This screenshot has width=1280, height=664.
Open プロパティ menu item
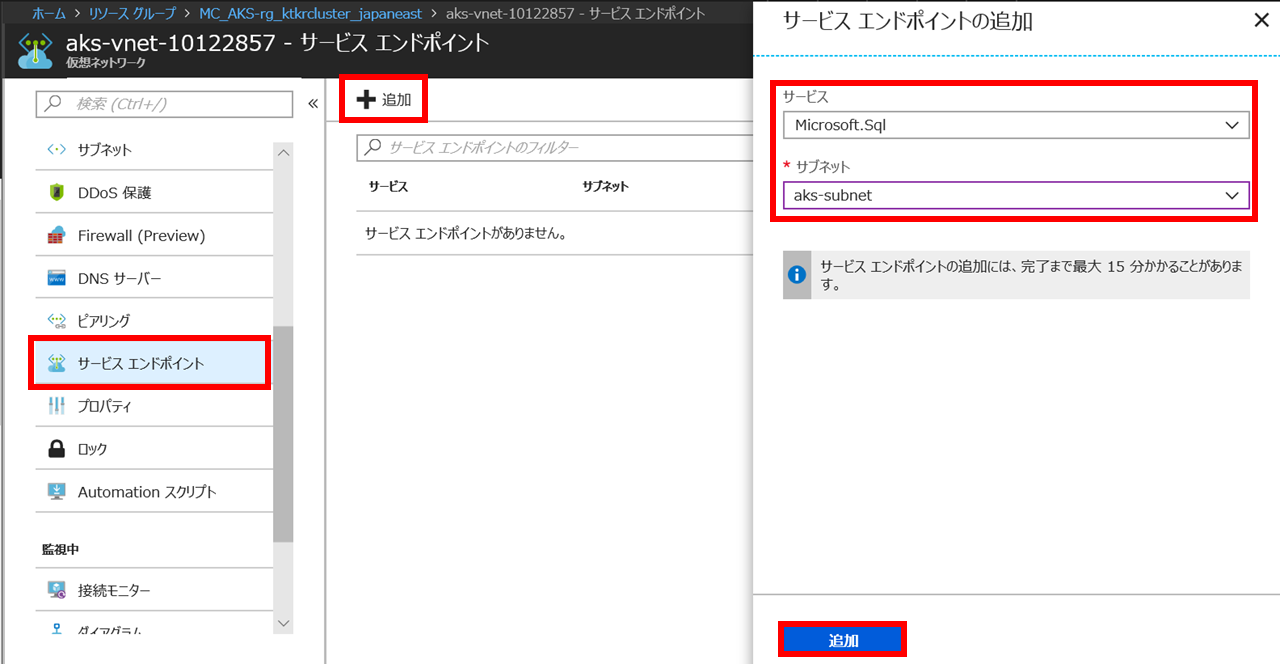coord(154,406)
